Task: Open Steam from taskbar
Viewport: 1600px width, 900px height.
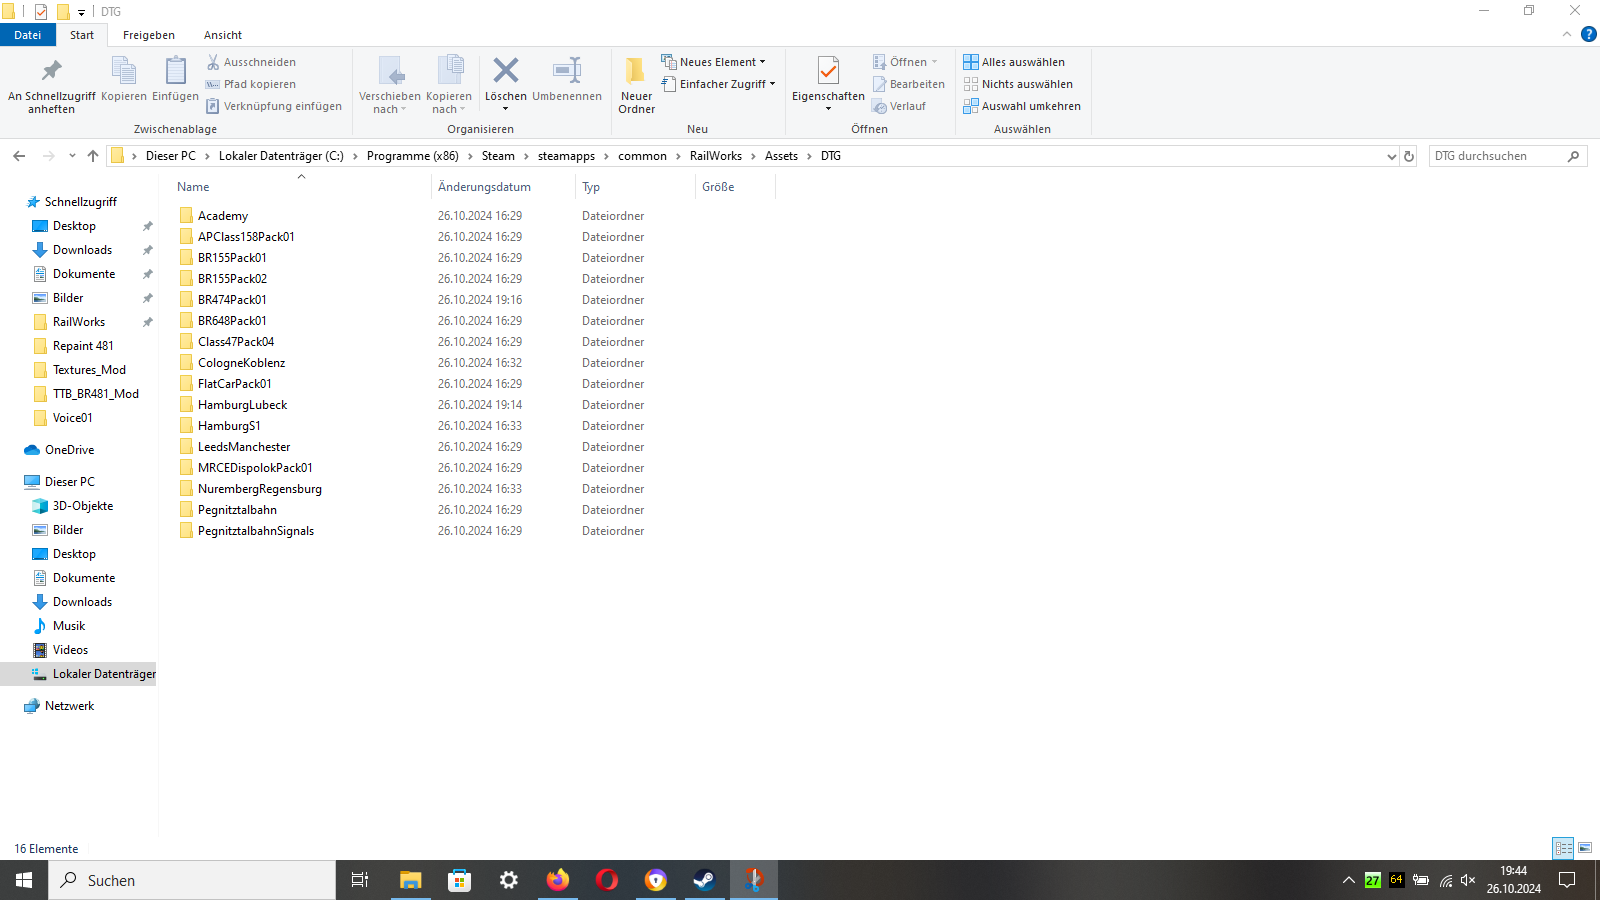Action: point(705,880)
